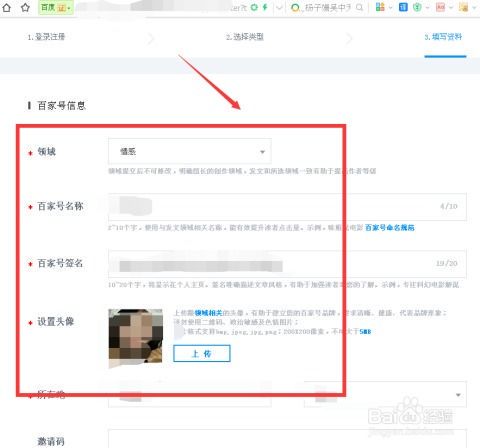
Task: Expand the red extension dropdown arrow
Action: coord(451,8)
